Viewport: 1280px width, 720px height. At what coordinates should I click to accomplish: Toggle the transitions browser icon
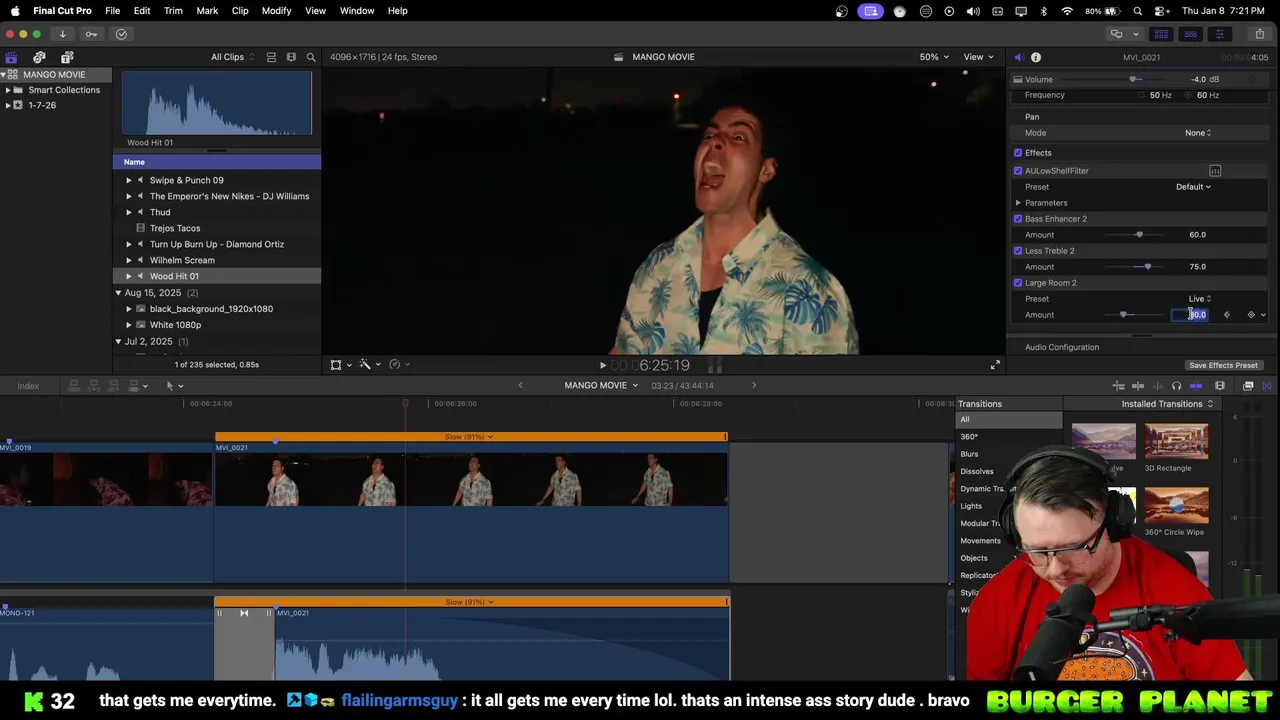[x=1267, y=386]
